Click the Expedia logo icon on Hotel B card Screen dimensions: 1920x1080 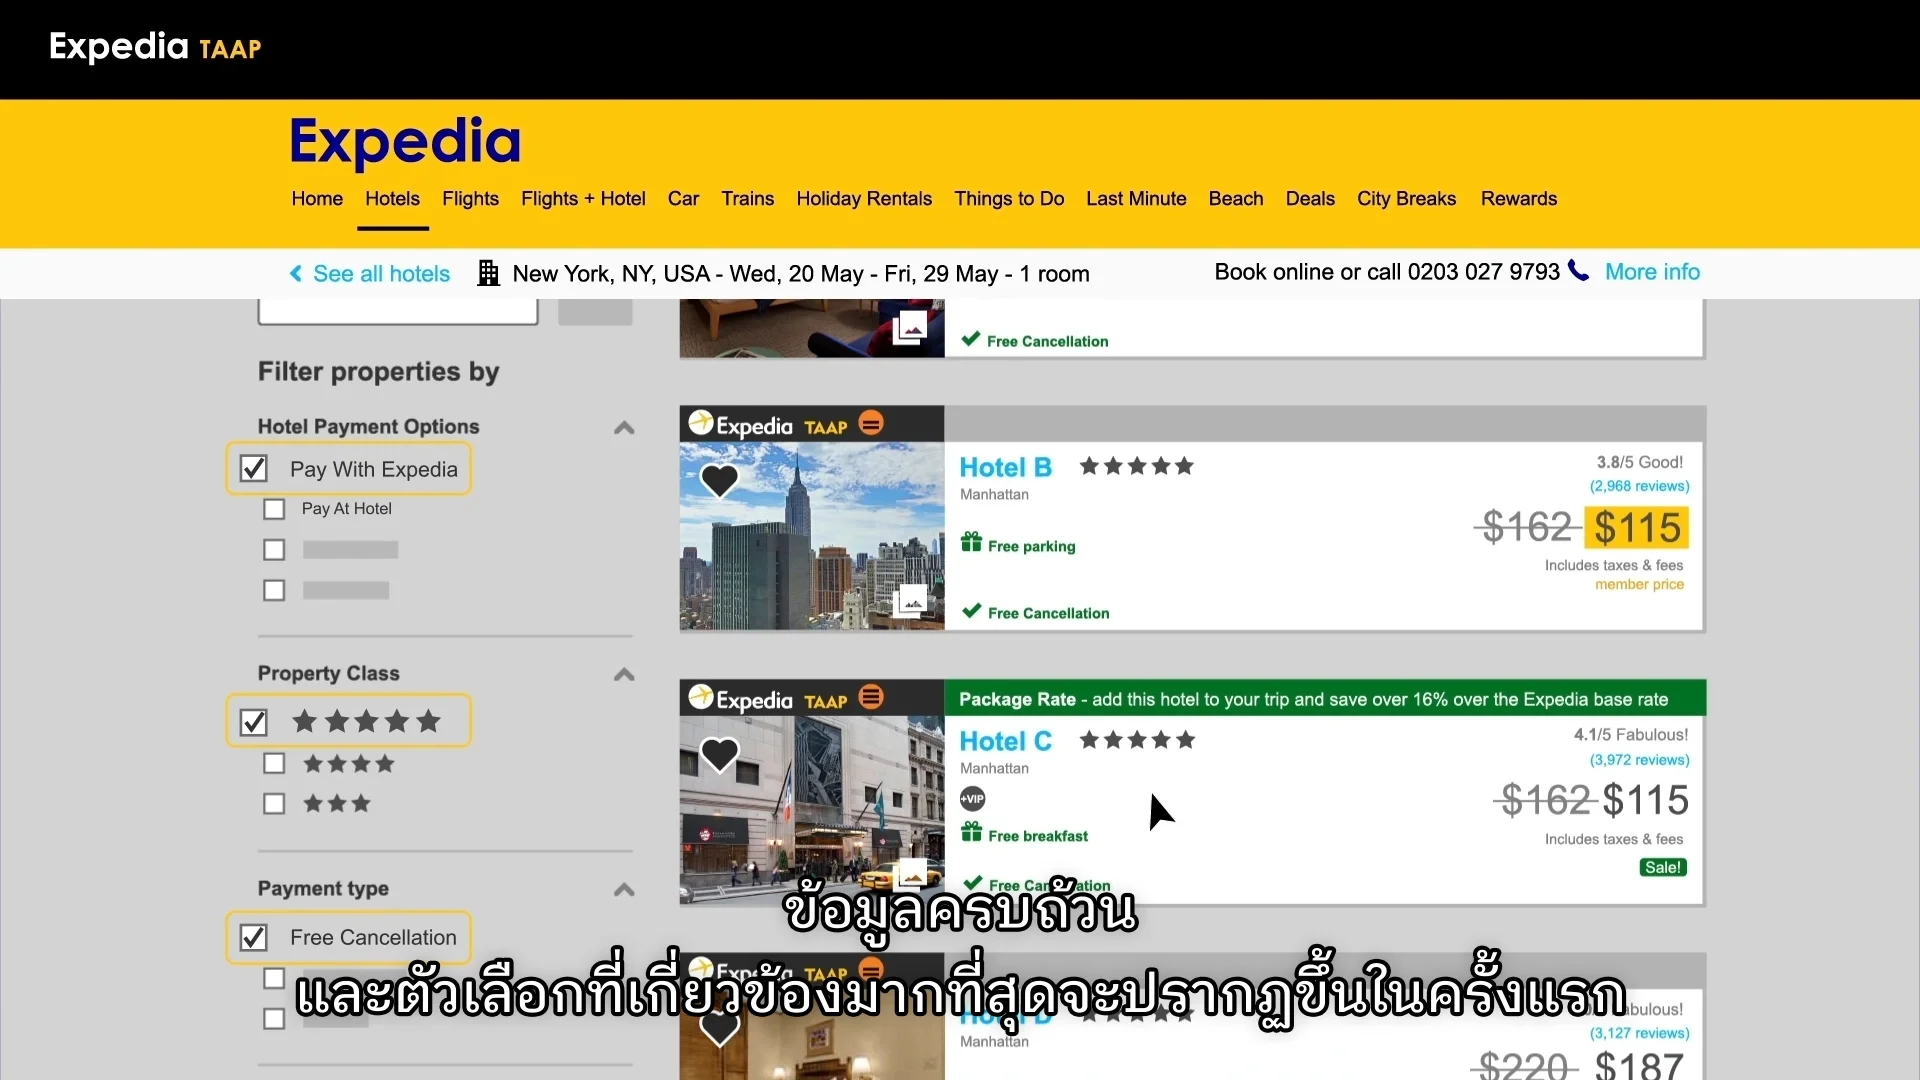tap(700, 424)
